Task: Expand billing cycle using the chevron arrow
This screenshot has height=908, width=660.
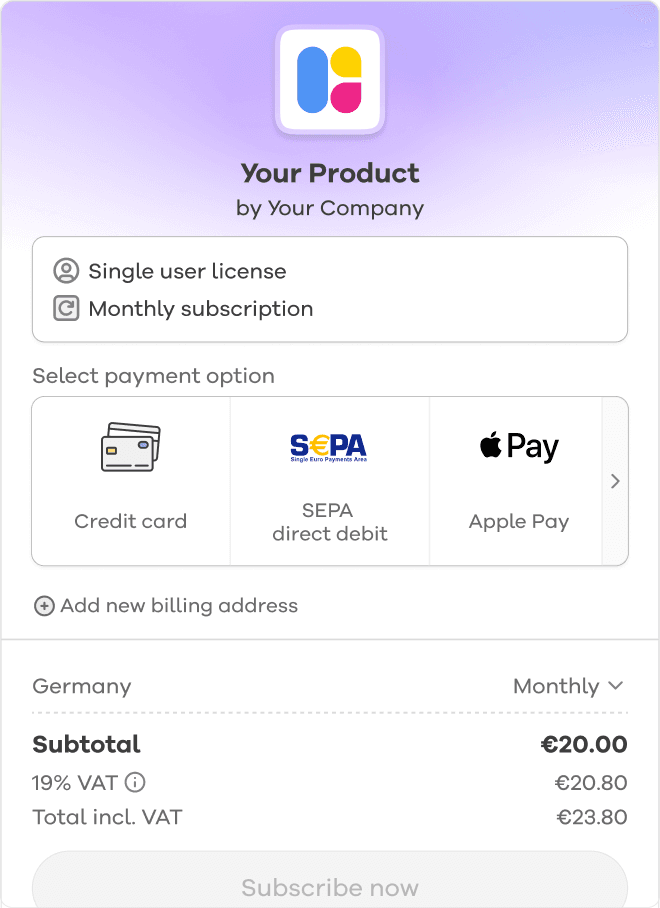Action: [x=616, y=686]
